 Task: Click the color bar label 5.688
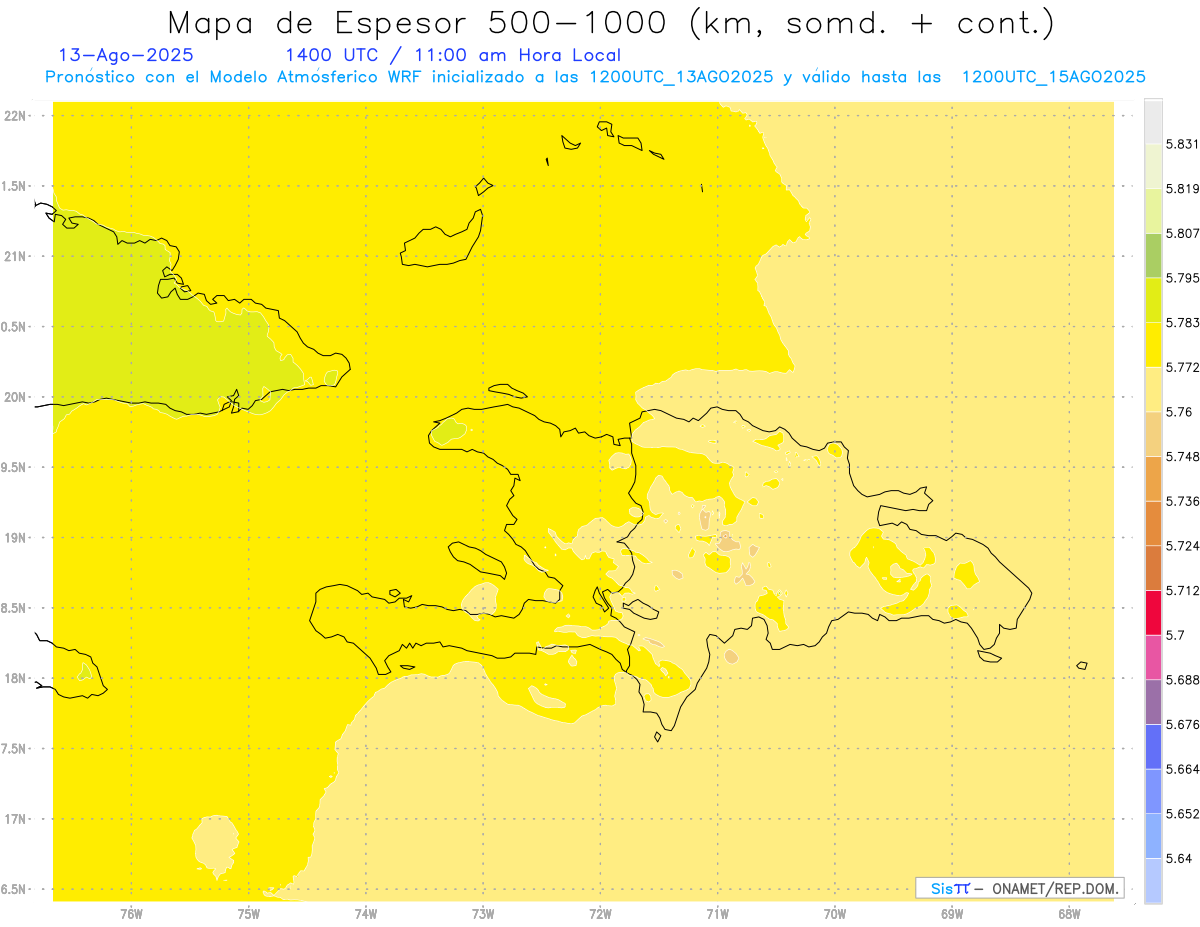tap(1182, 680)
